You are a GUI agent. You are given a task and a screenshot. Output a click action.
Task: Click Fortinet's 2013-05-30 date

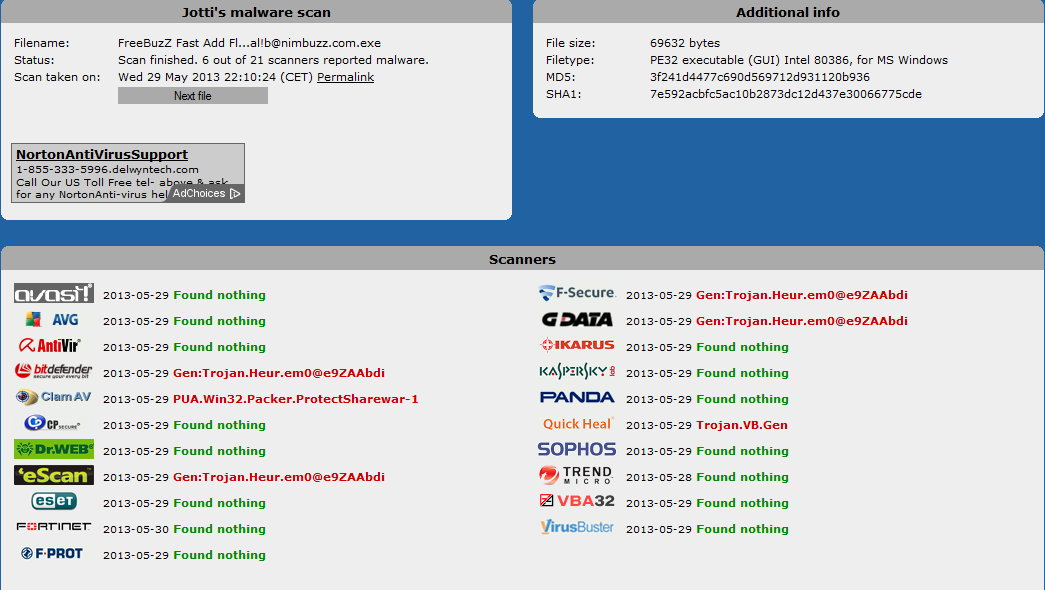[x=136, y=529]
